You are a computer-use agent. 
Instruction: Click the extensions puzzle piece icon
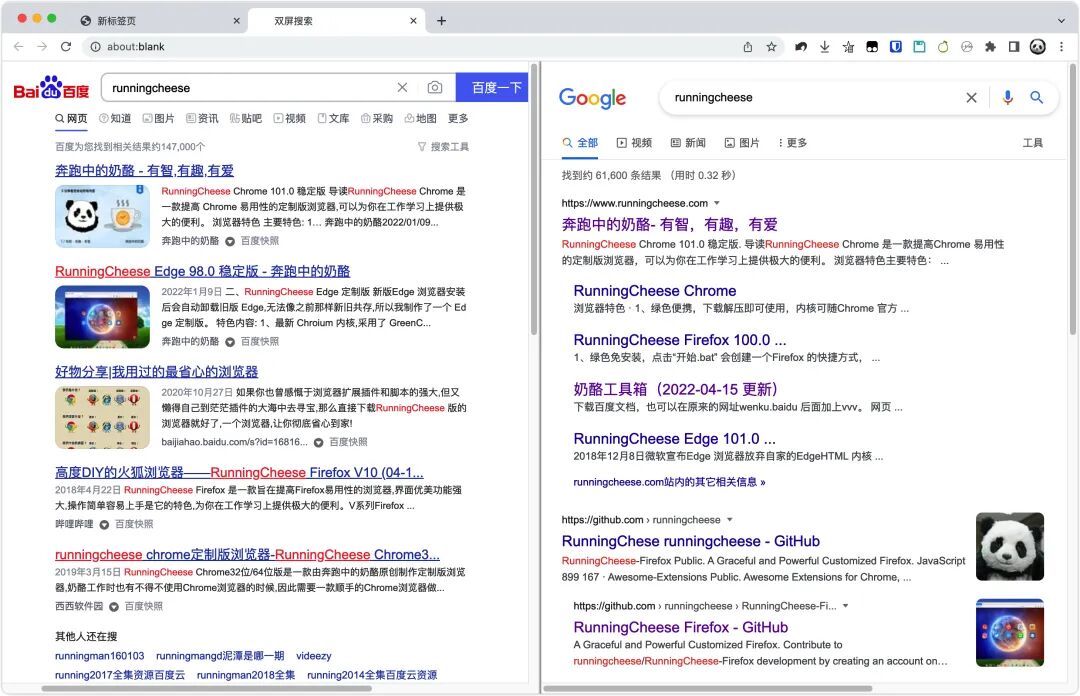(x=990, y=47)
